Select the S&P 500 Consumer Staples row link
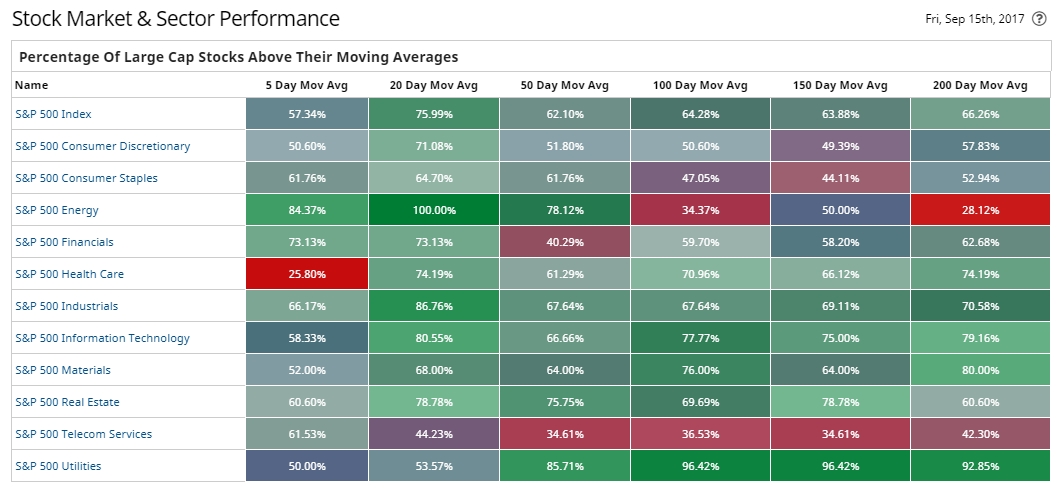This screenshot has height=488, width=1061. pos(86,178)
